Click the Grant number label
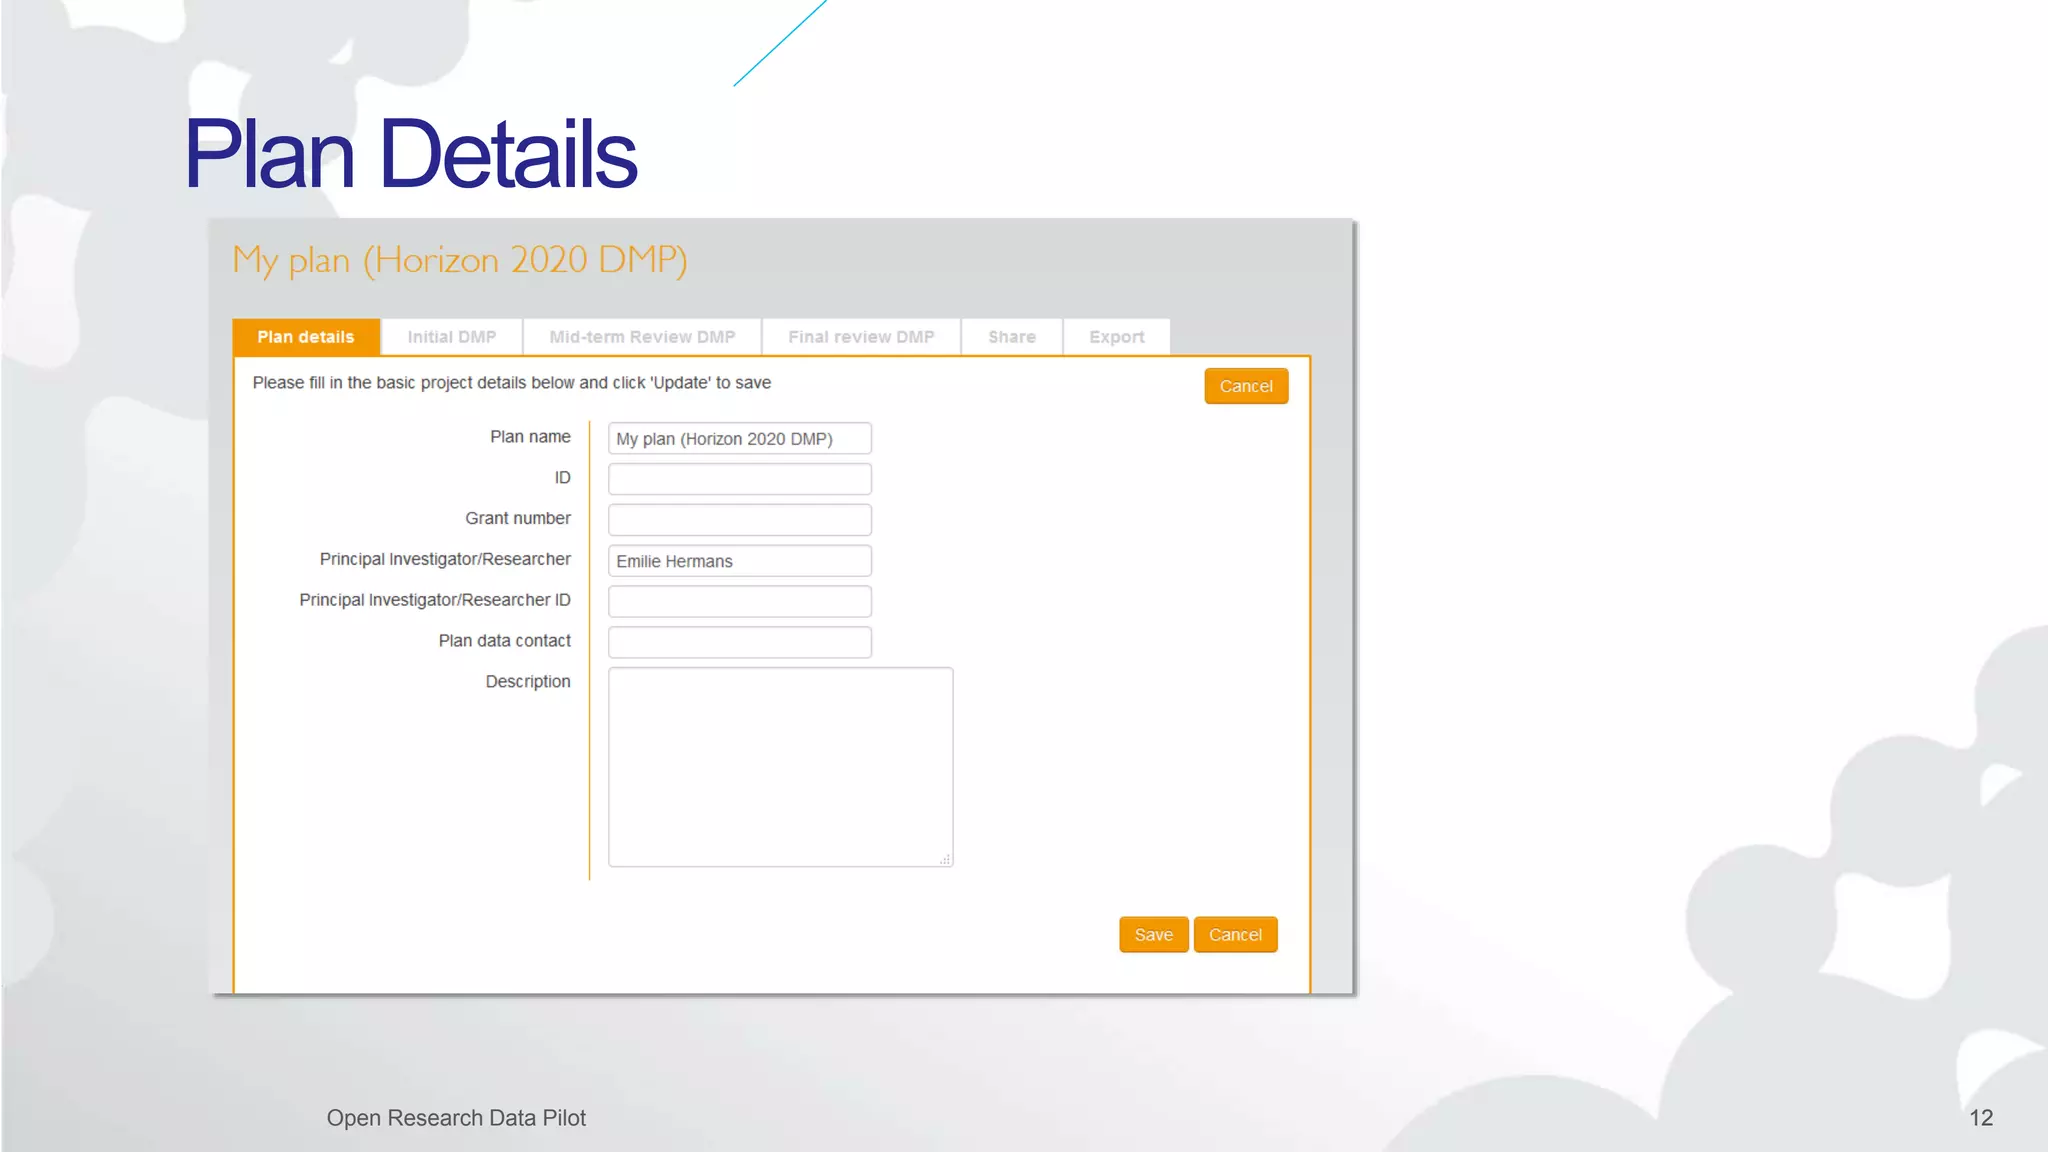Viewport: 2048px width, 1152px height. pos(517,518)
